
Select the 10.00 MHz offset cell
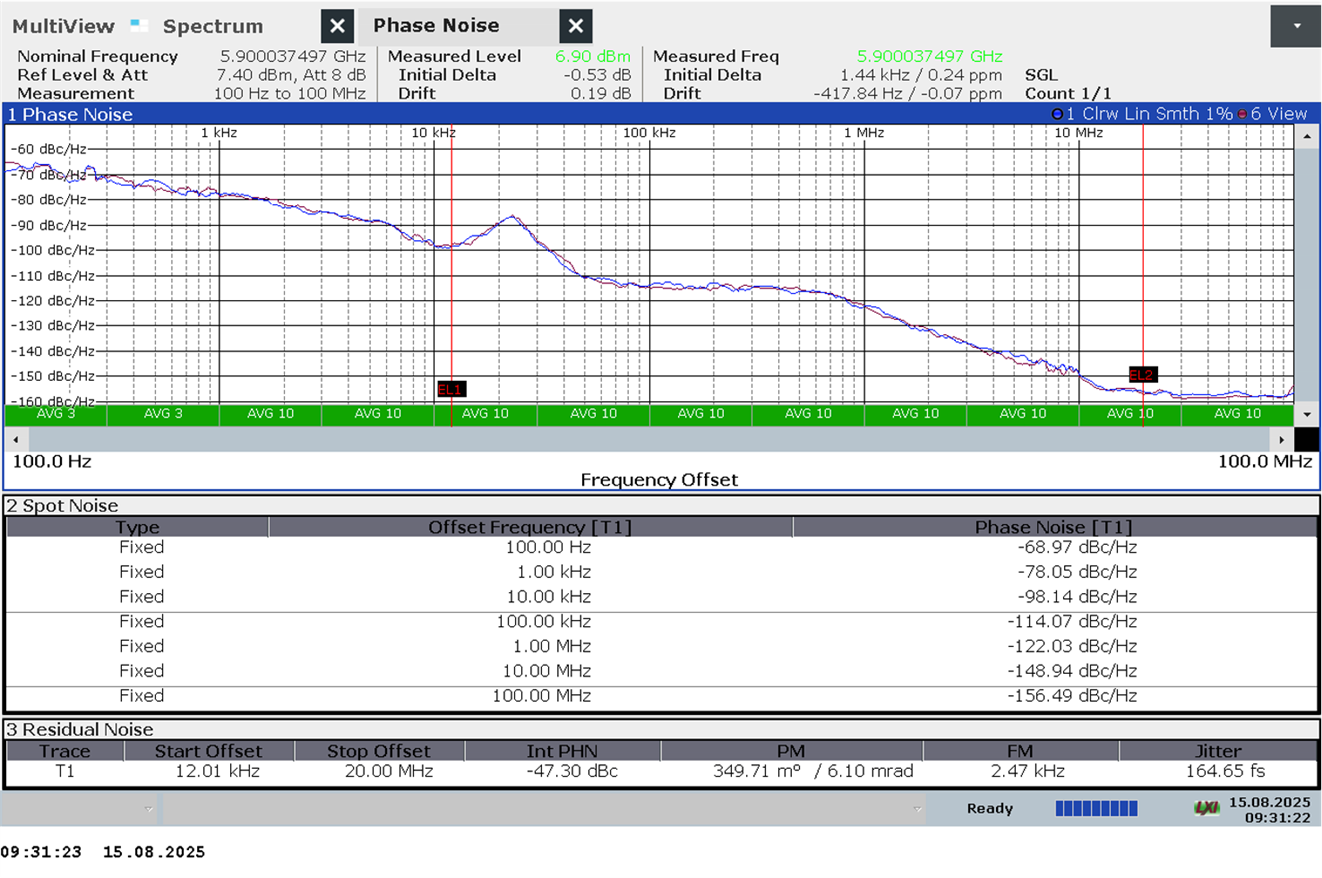(547, 671)
